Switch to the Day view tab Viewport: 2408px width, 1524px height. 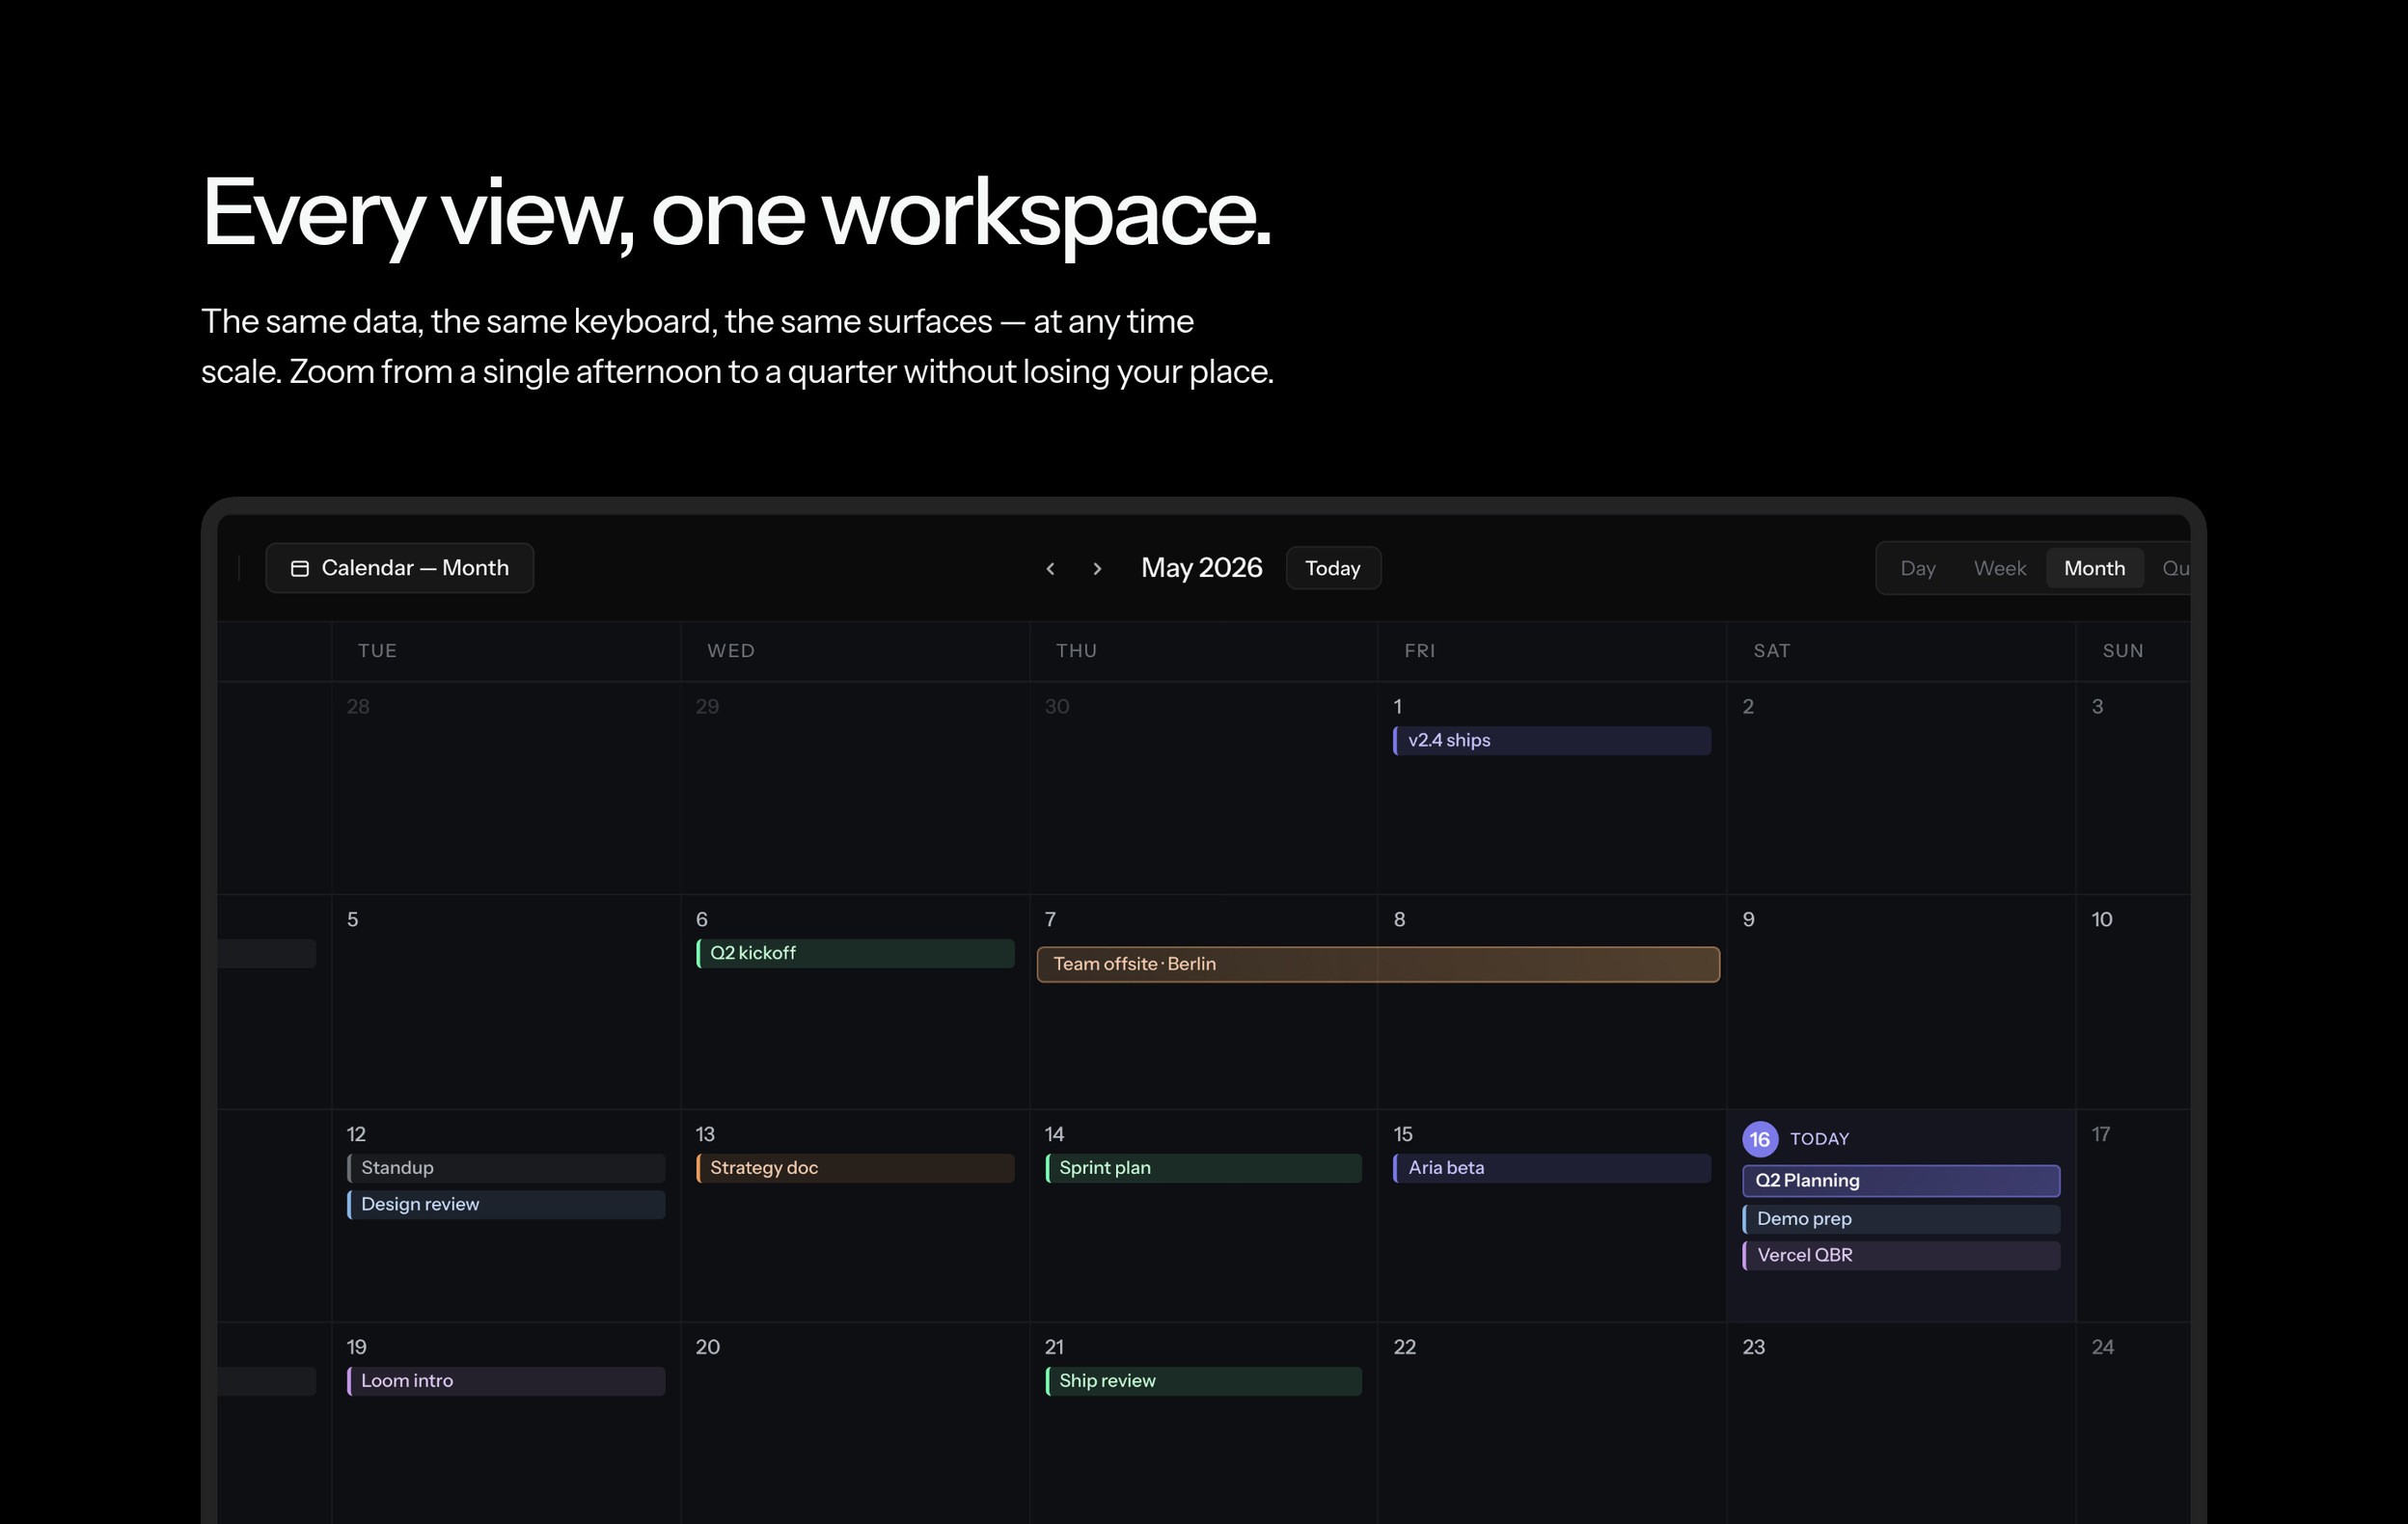(x=1917, y=568)
